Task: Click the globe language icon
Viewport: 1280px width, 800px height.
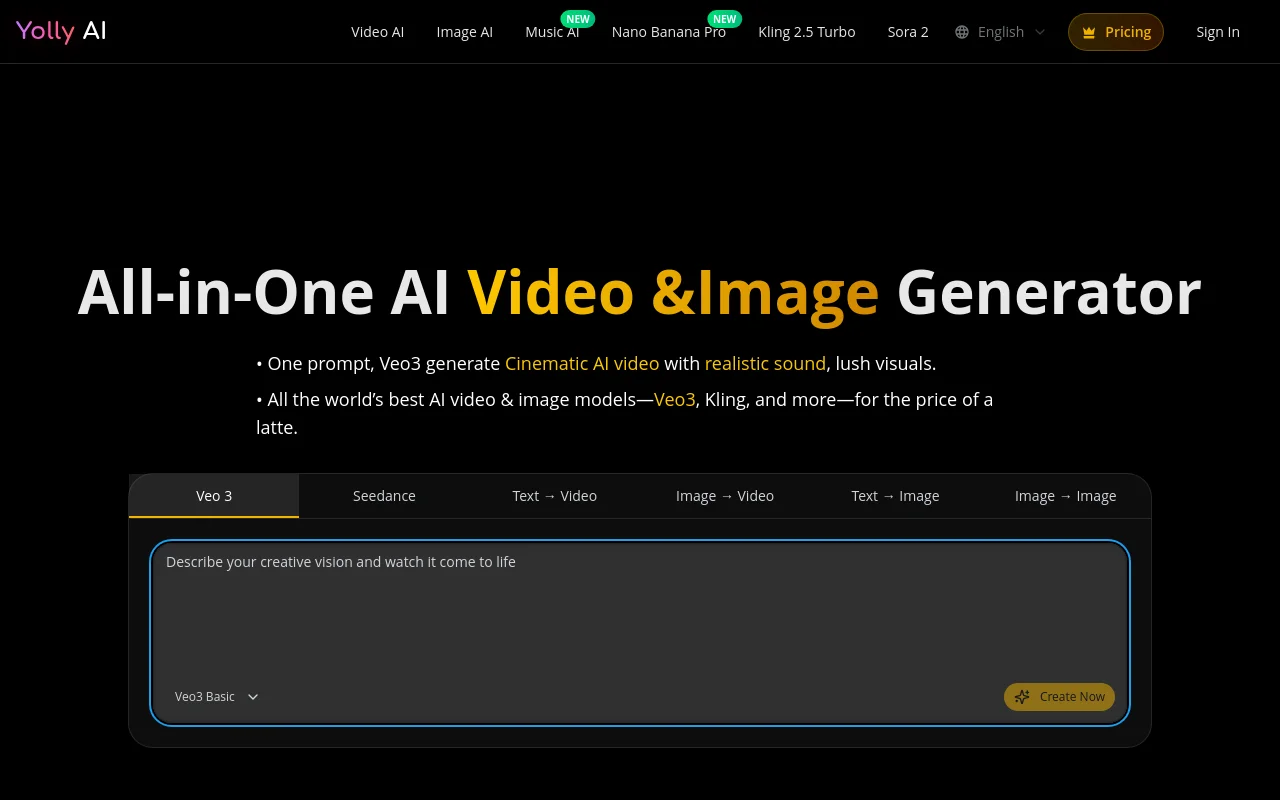Action: click(962, 32)
